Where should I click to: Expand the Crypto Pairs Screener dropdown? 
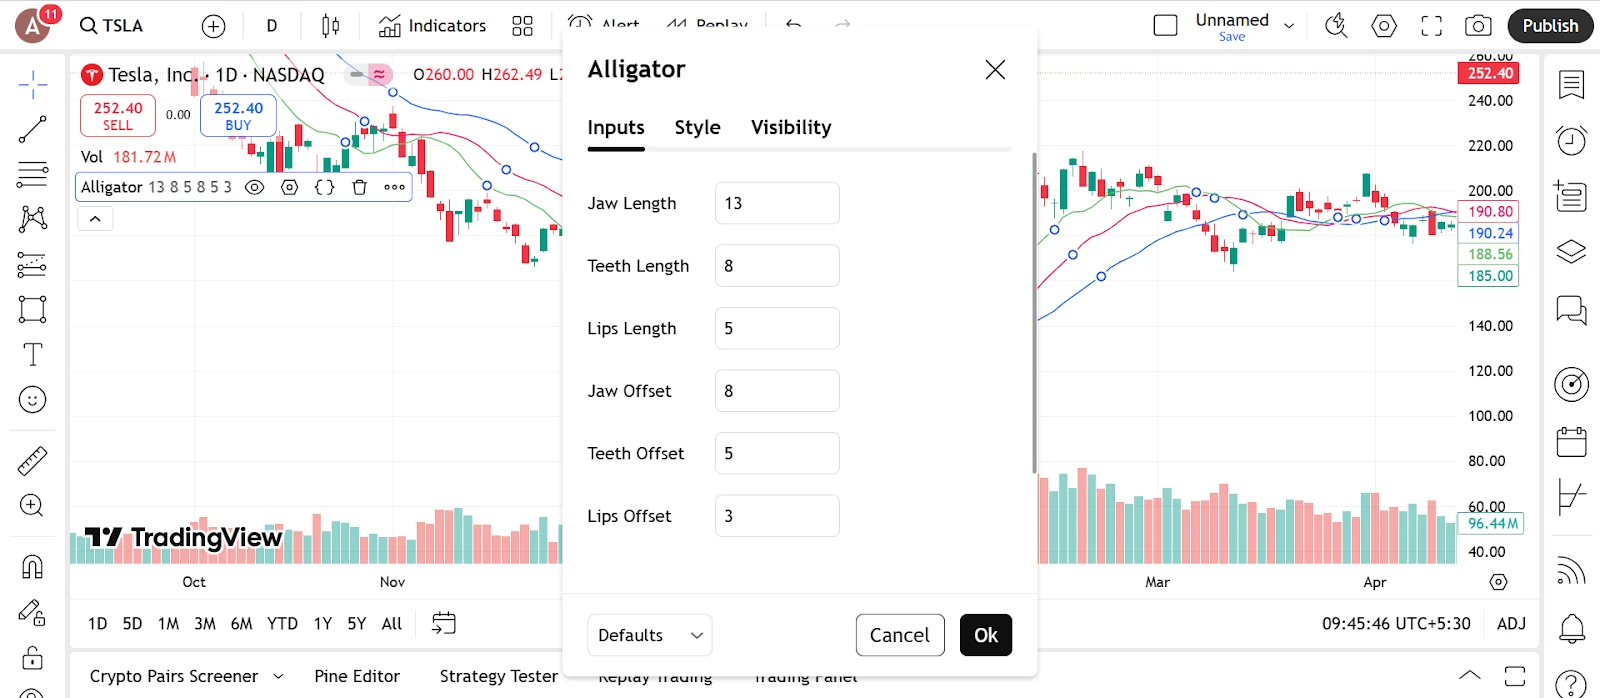pos(278,677)
